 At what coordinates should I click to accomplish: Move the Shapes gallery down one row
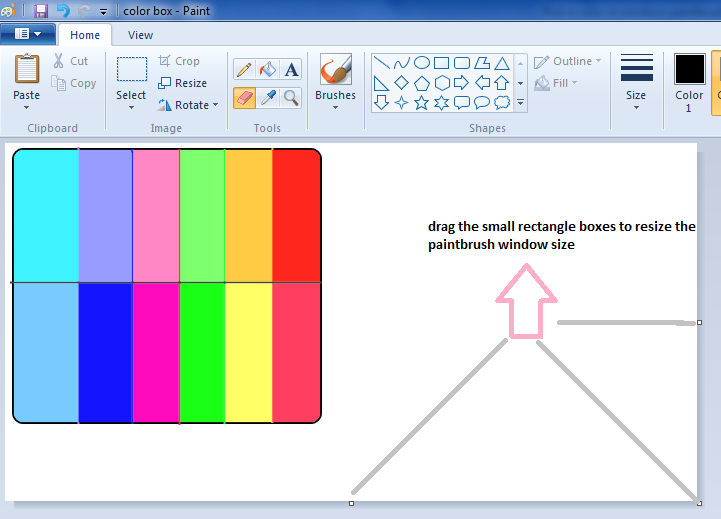521,83
